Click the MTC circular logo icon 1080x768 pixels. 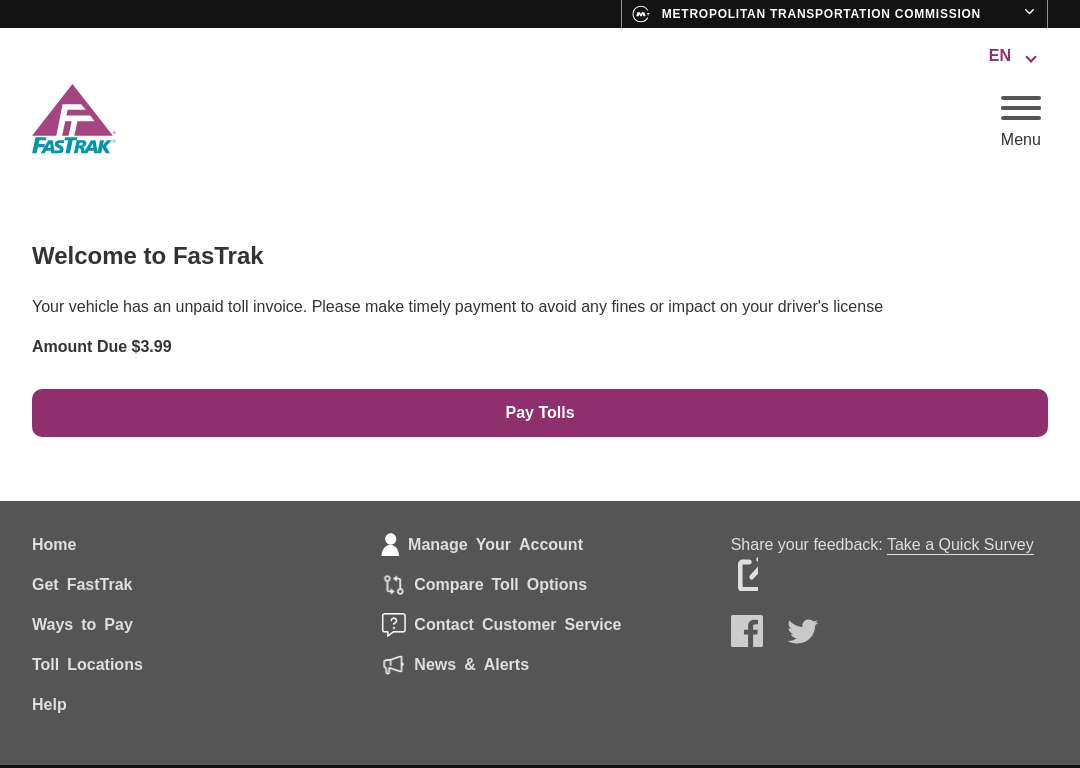point(641,14)
